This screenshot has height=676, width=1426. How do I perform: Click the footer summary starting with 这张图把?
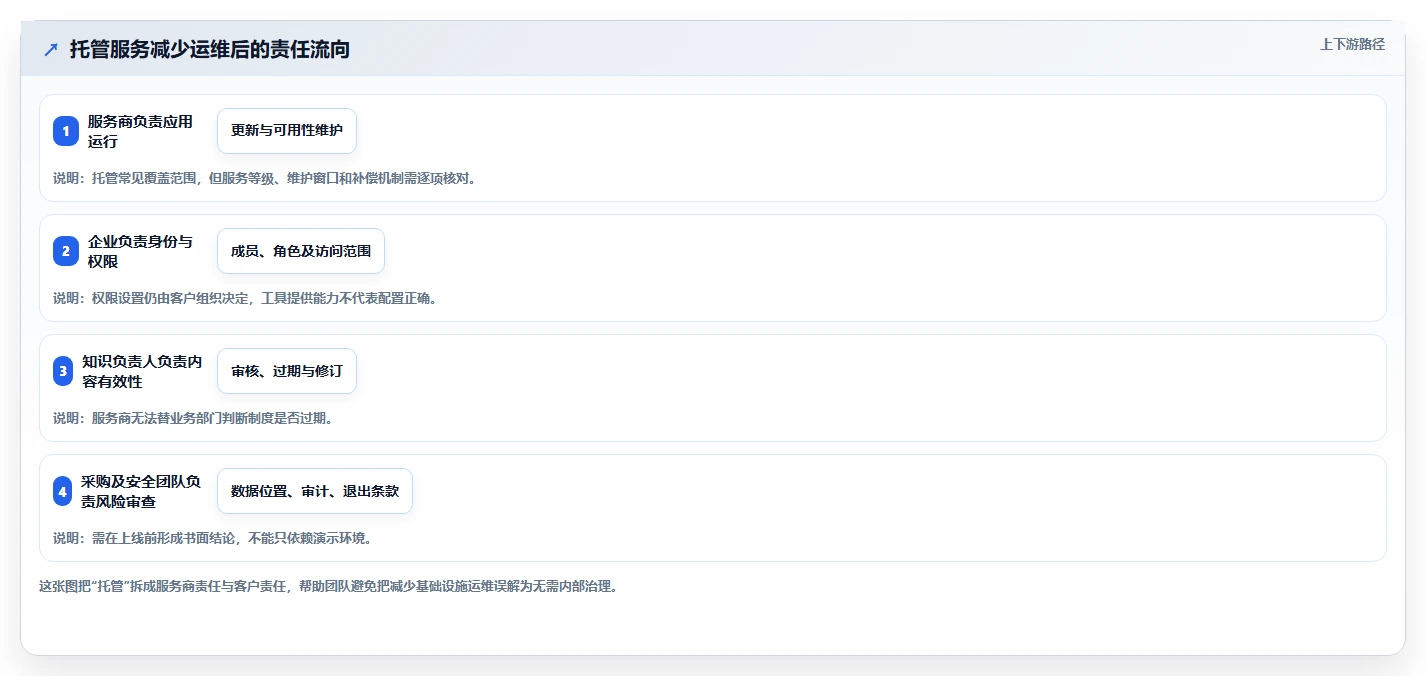(330, 586)
